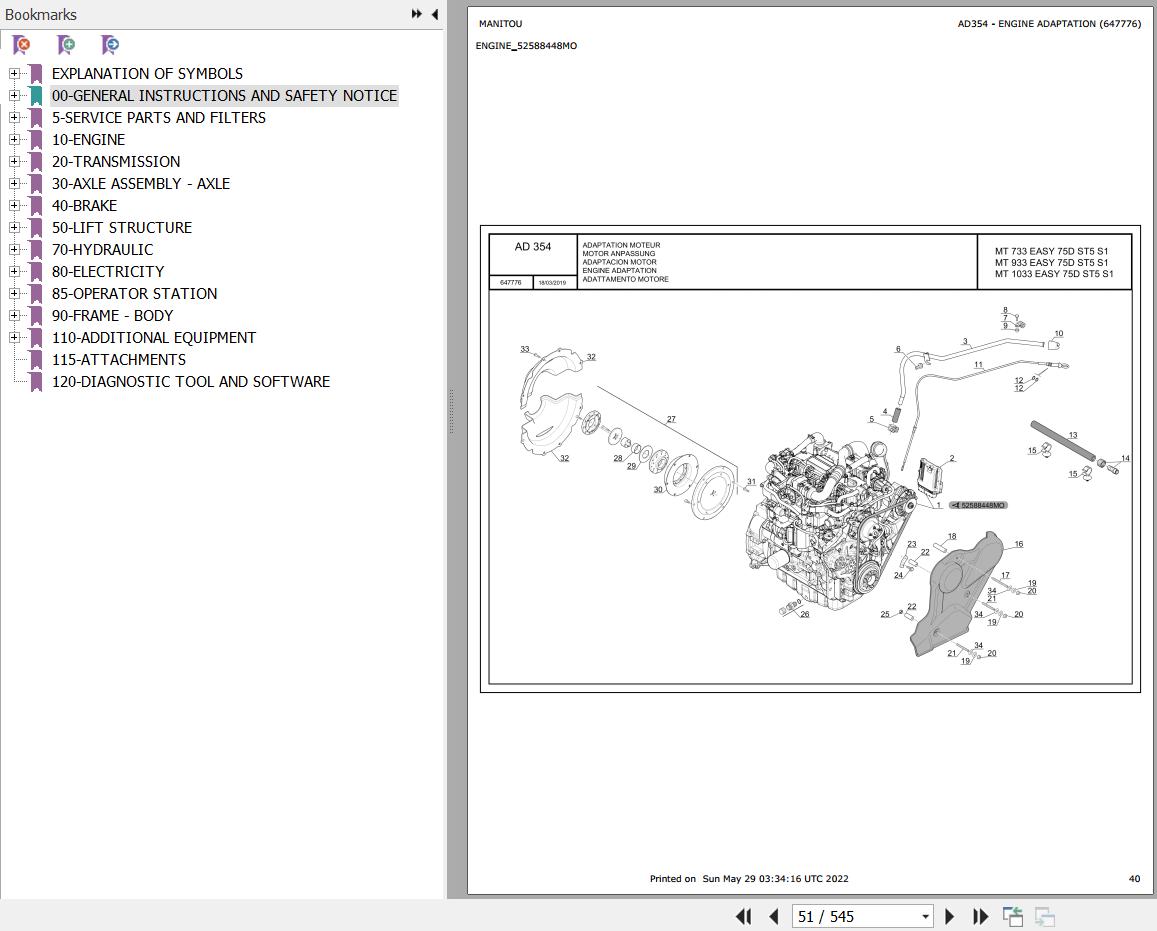The image size is (1157, 931).
Task: Open the 115-ATTACHMENTS bookmark
Action: (x=119, y=360)
